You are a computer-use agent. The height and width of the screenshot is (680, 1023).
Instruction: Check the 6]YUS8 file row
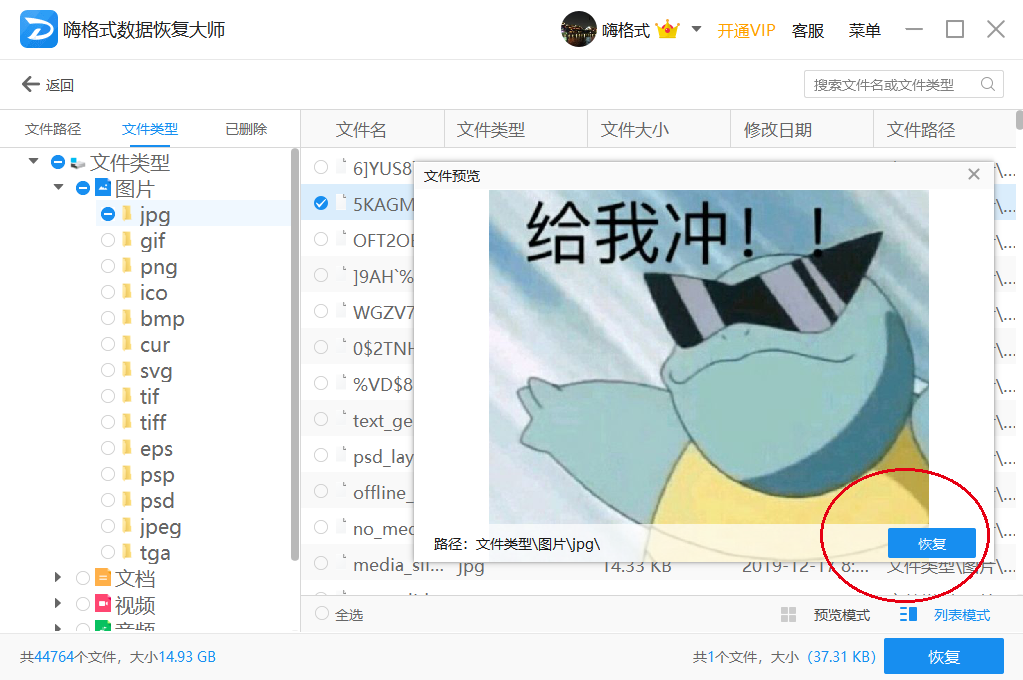click(x=321, y=167)
